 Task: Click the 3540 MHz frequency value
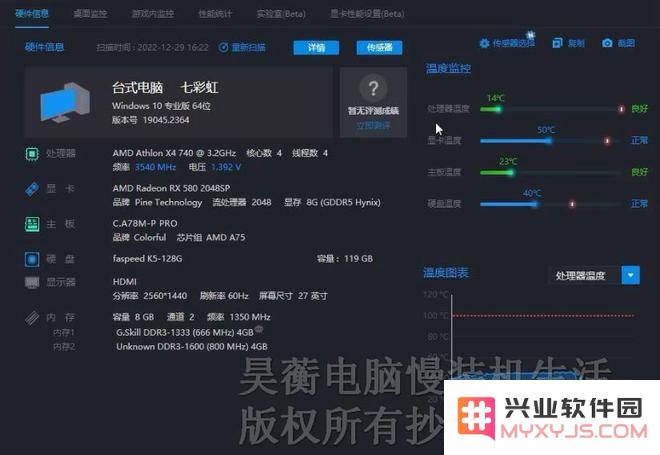155,167
